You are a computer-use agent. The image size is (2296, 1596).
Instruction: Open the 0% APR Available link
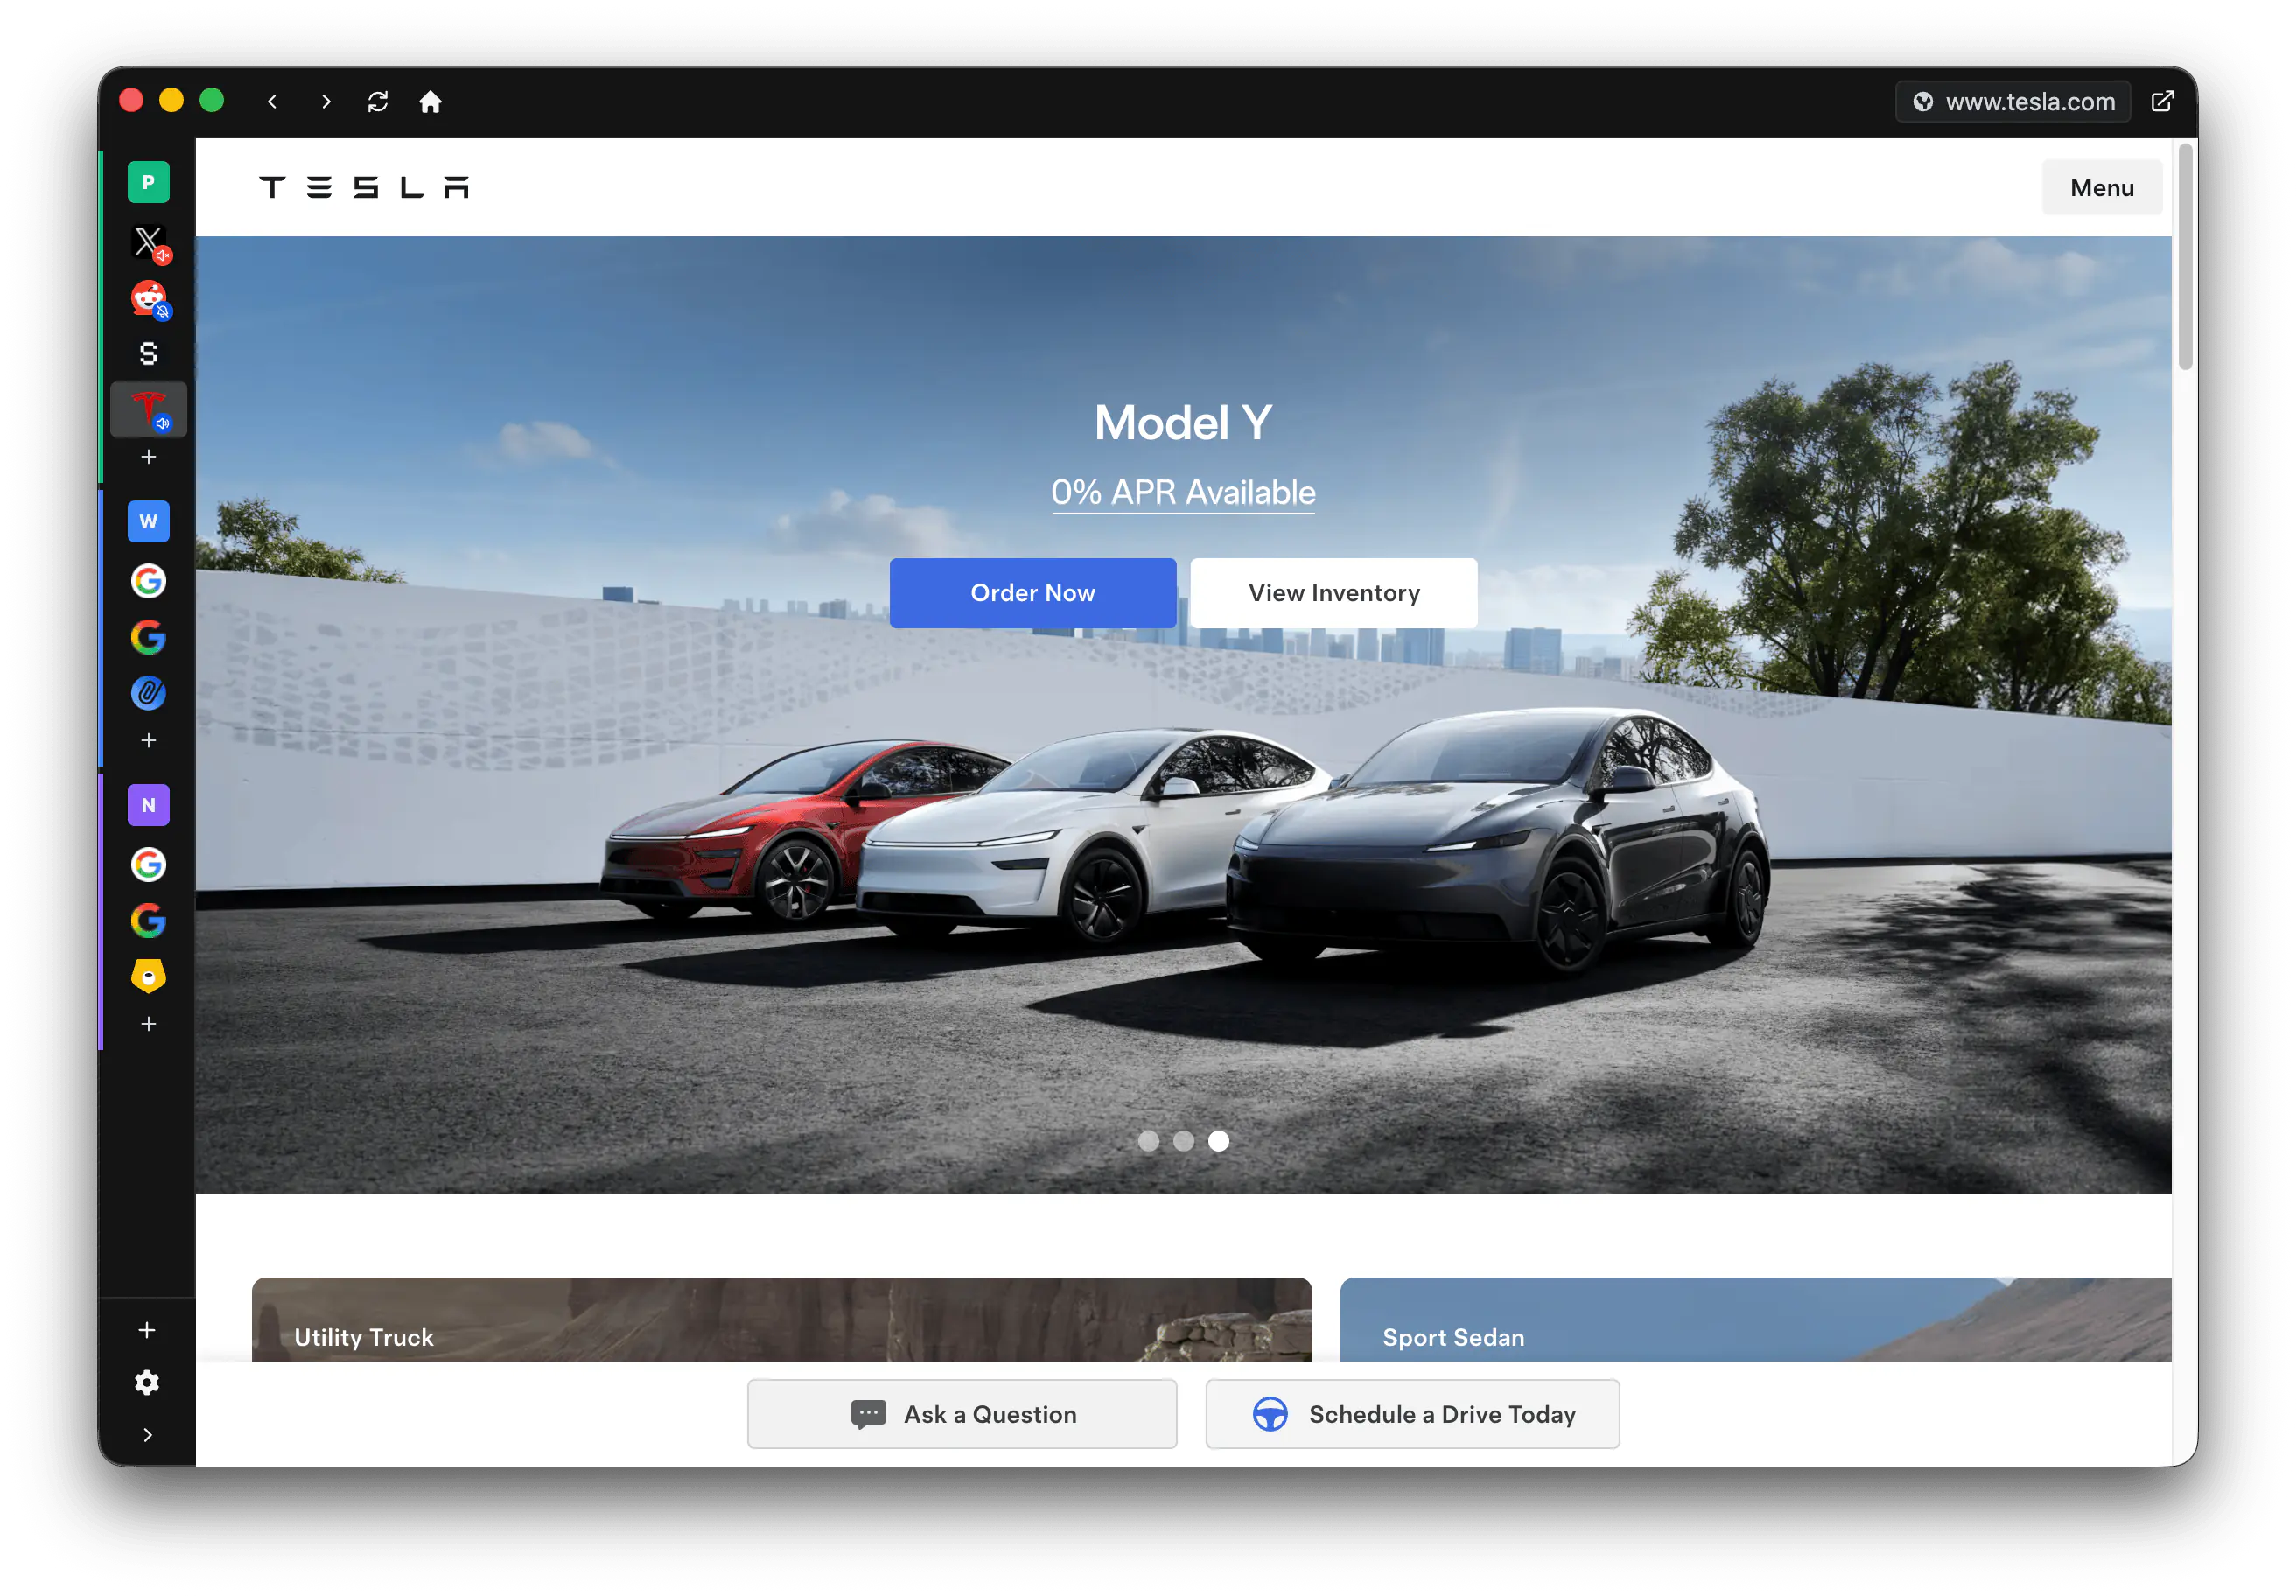coord(1183,492)
